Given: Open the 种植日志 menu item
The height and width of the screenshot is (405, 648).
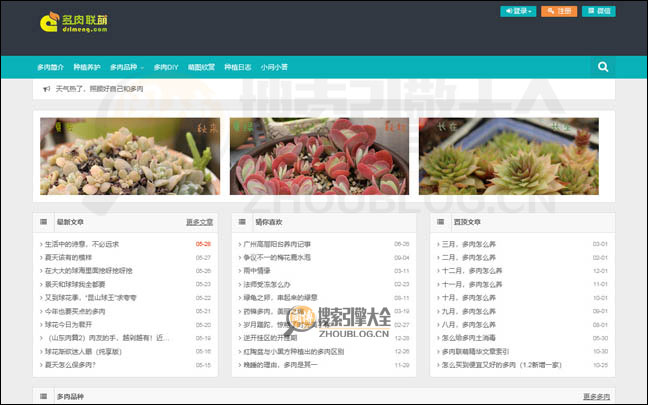Looking at the screenshot, I should coord(238,67).
